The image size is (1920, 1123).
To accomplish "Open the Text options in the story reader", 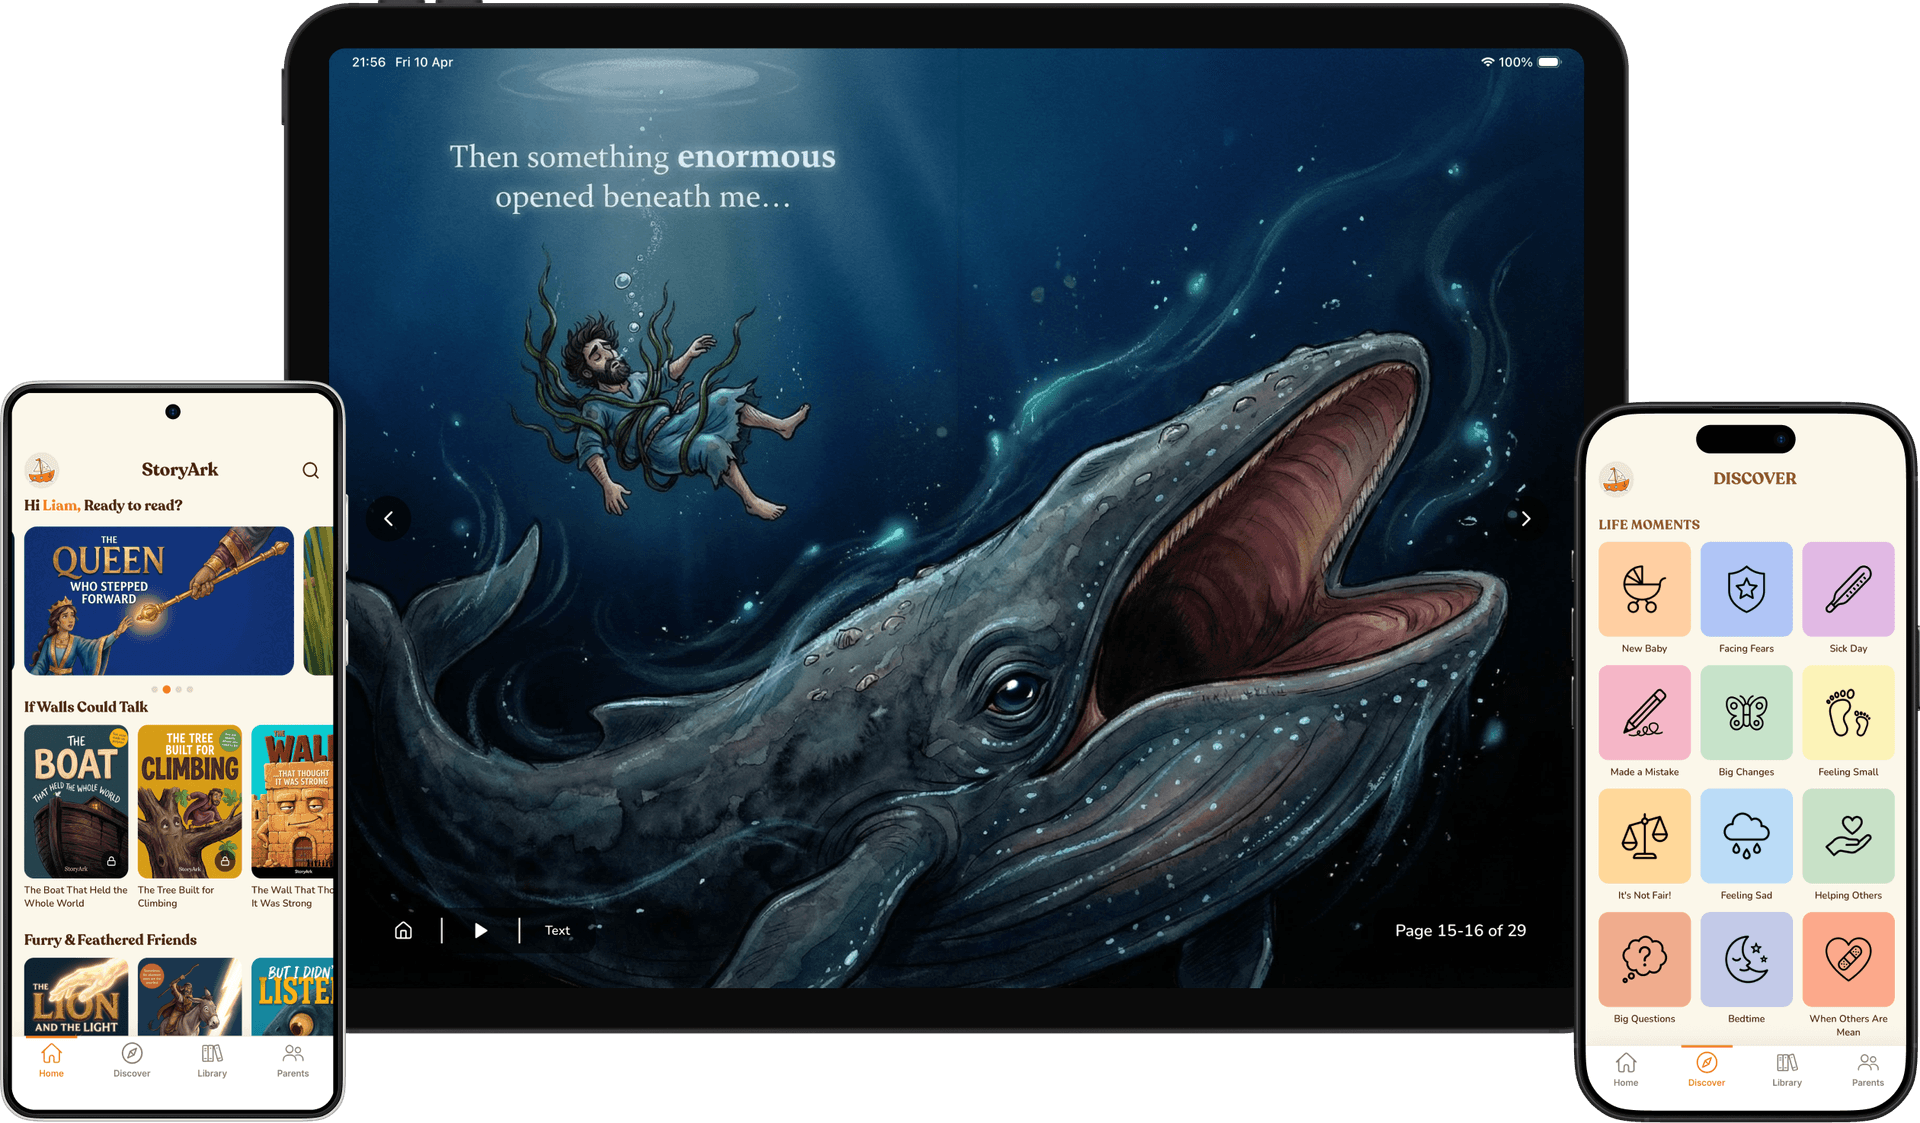I will 557,929.
